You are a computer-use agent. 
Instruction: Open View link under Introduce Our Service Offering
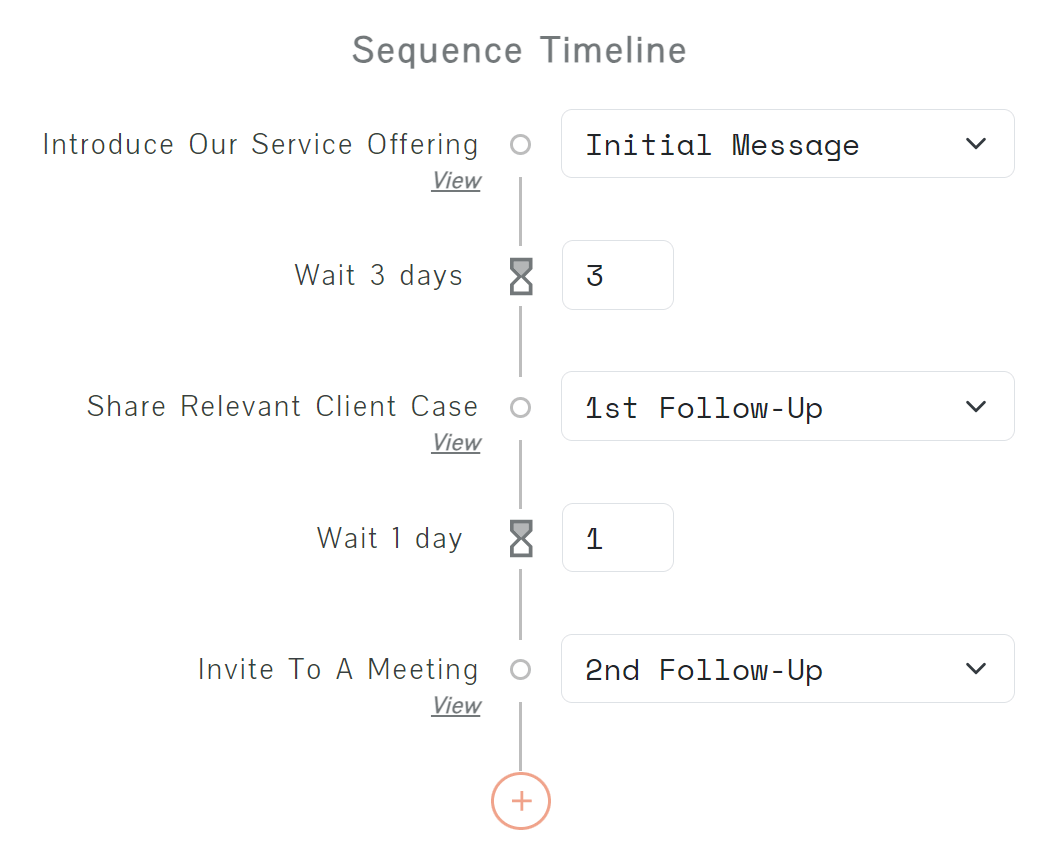[456, 181]
